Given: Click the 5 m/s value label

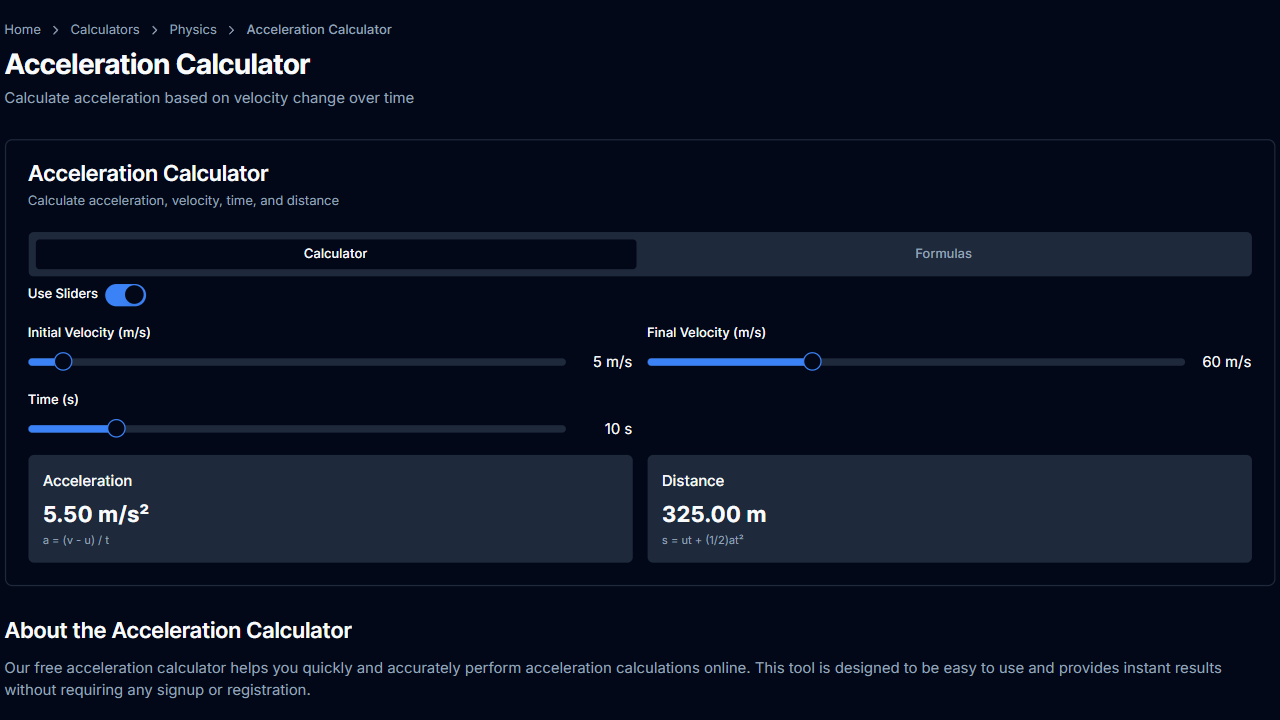Looking at the screenshot, I should [612, 361].
